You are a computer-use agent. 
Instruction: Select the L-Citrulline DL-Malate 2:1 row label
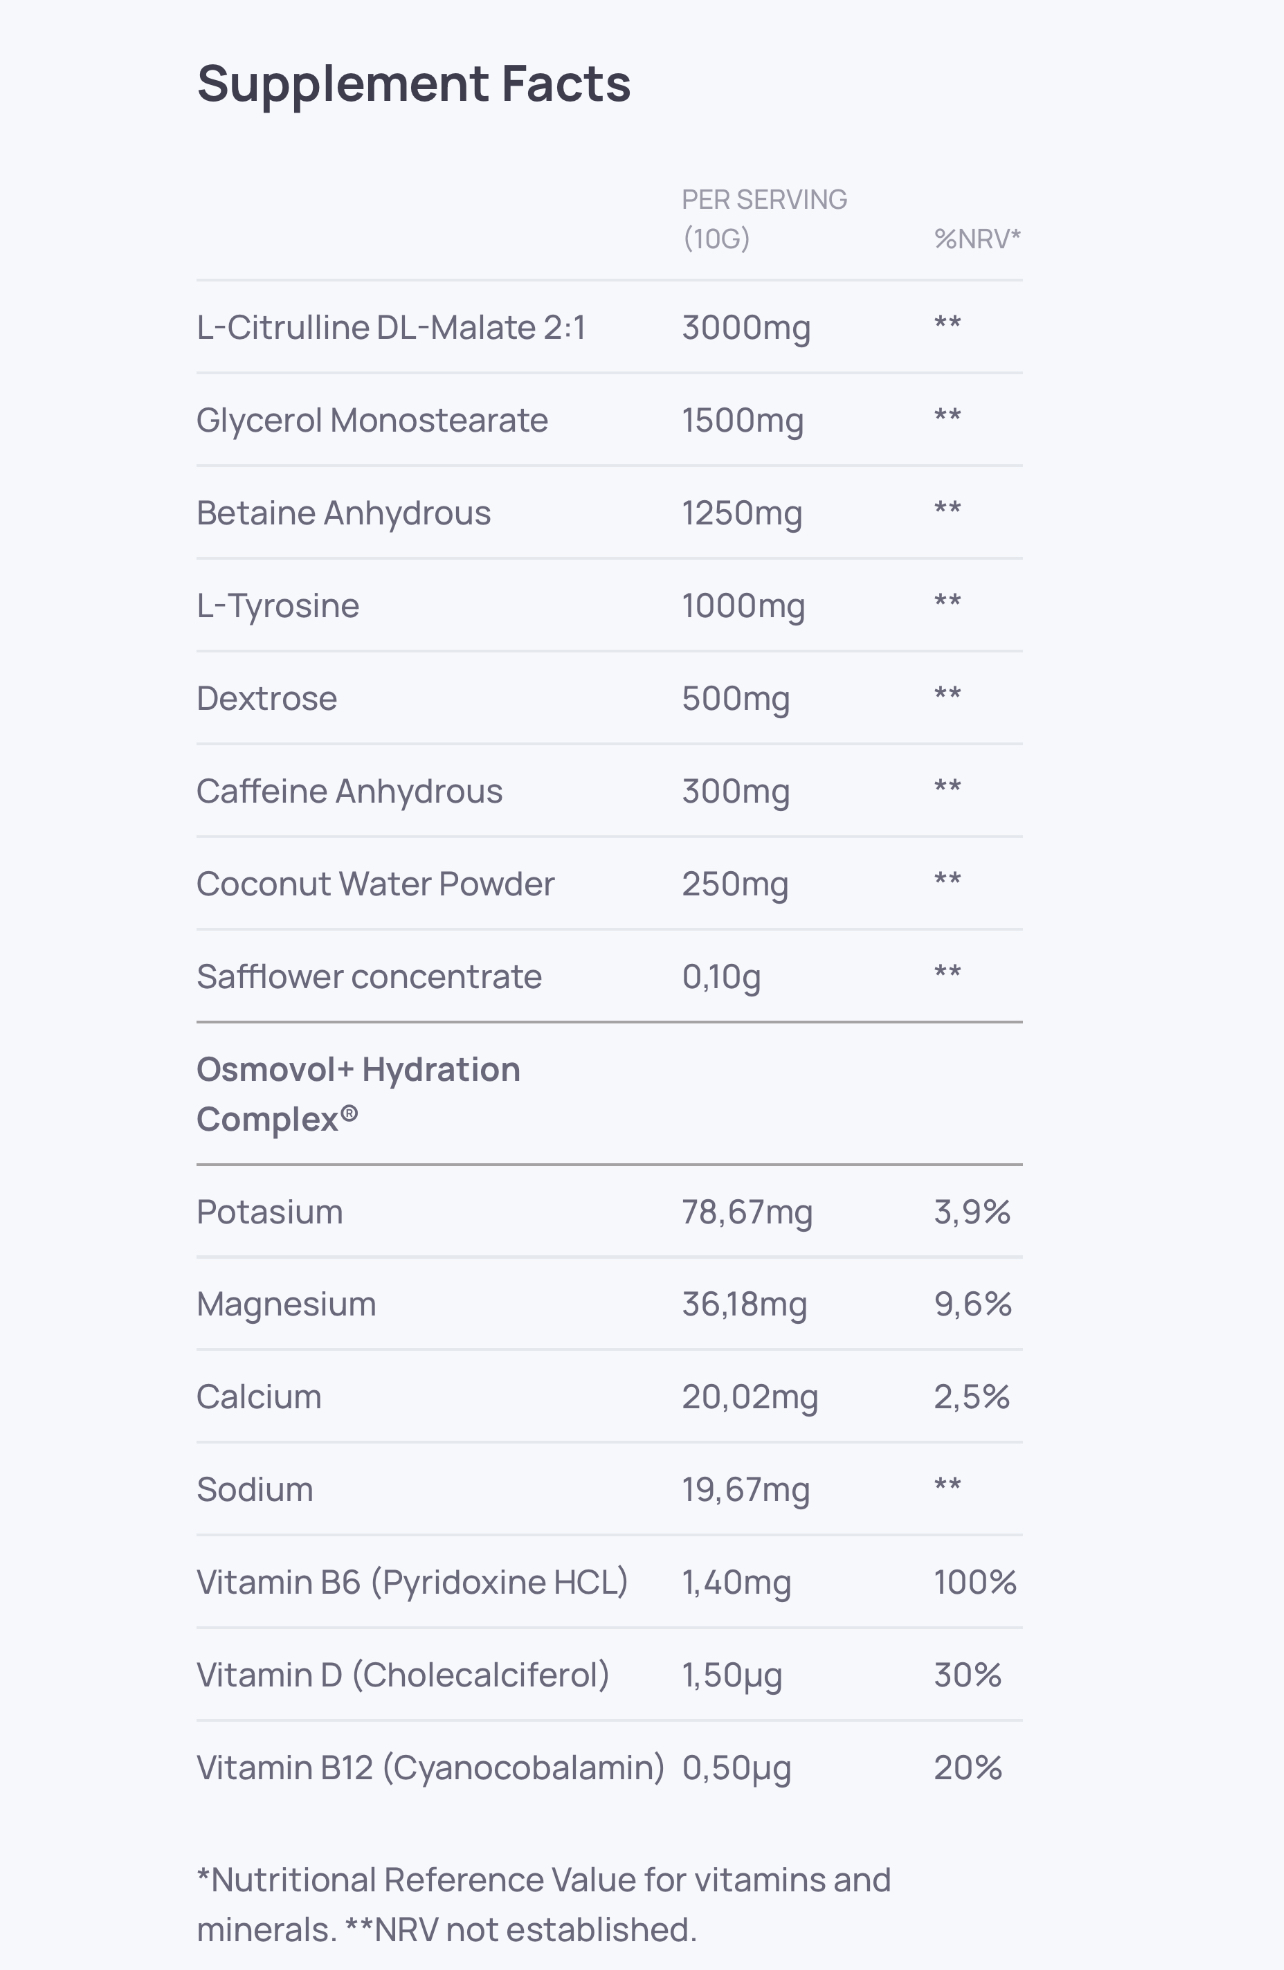coord(391,328)
